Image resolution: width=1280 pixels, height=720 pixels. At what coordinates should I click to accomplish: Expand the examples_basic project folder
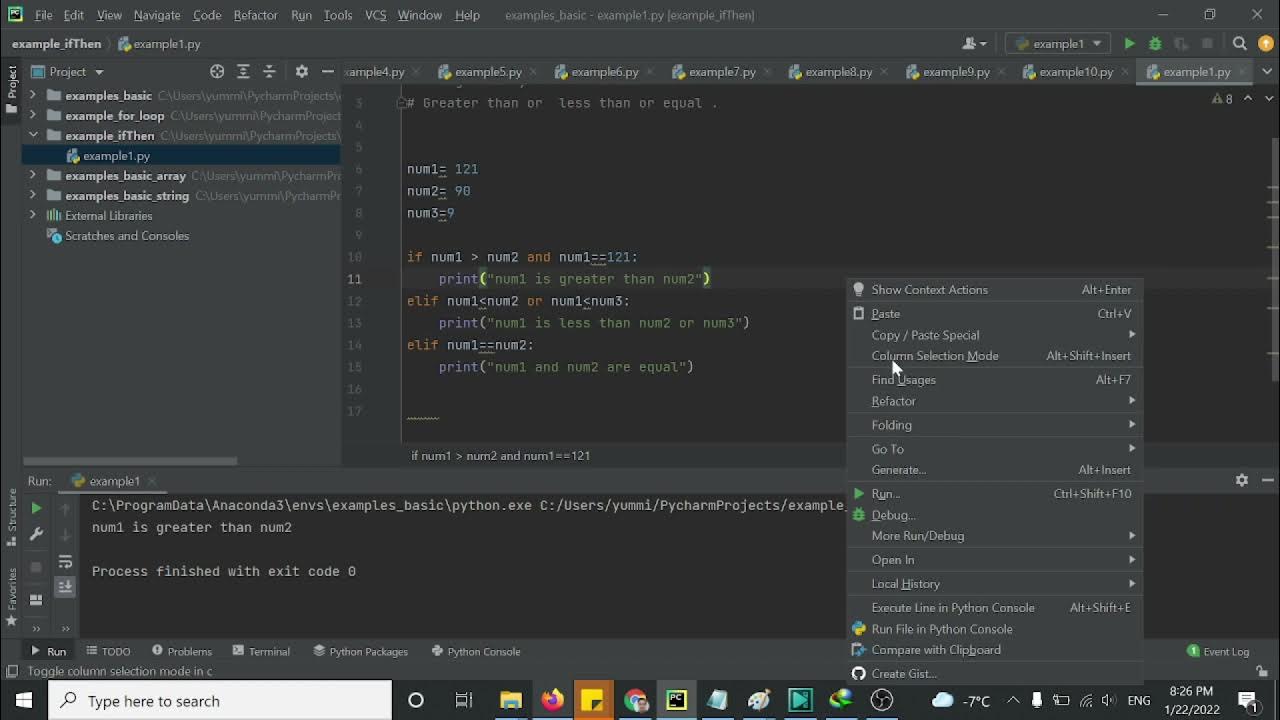coord(33,96)
